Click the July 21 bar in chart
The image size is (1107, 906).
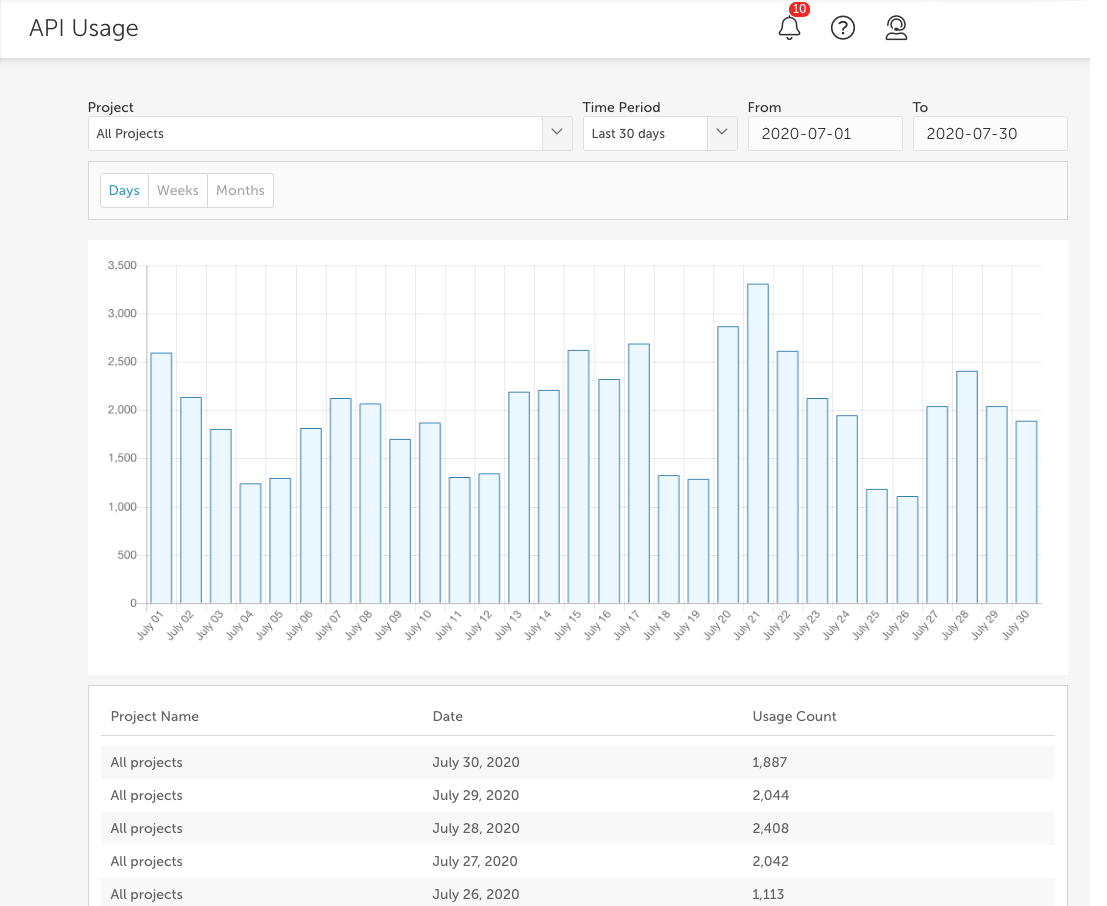758,443
